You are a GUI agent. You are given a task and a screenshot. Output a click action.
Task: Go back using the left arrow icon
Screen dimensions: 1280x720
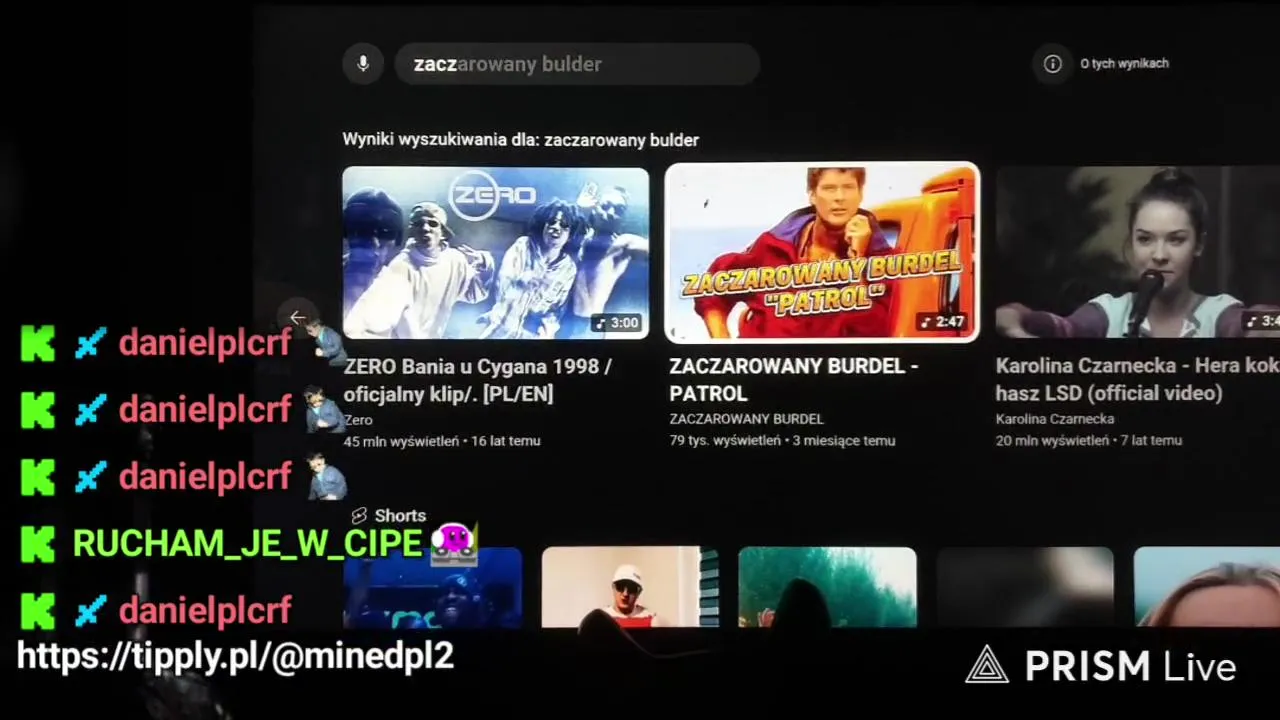297,318
